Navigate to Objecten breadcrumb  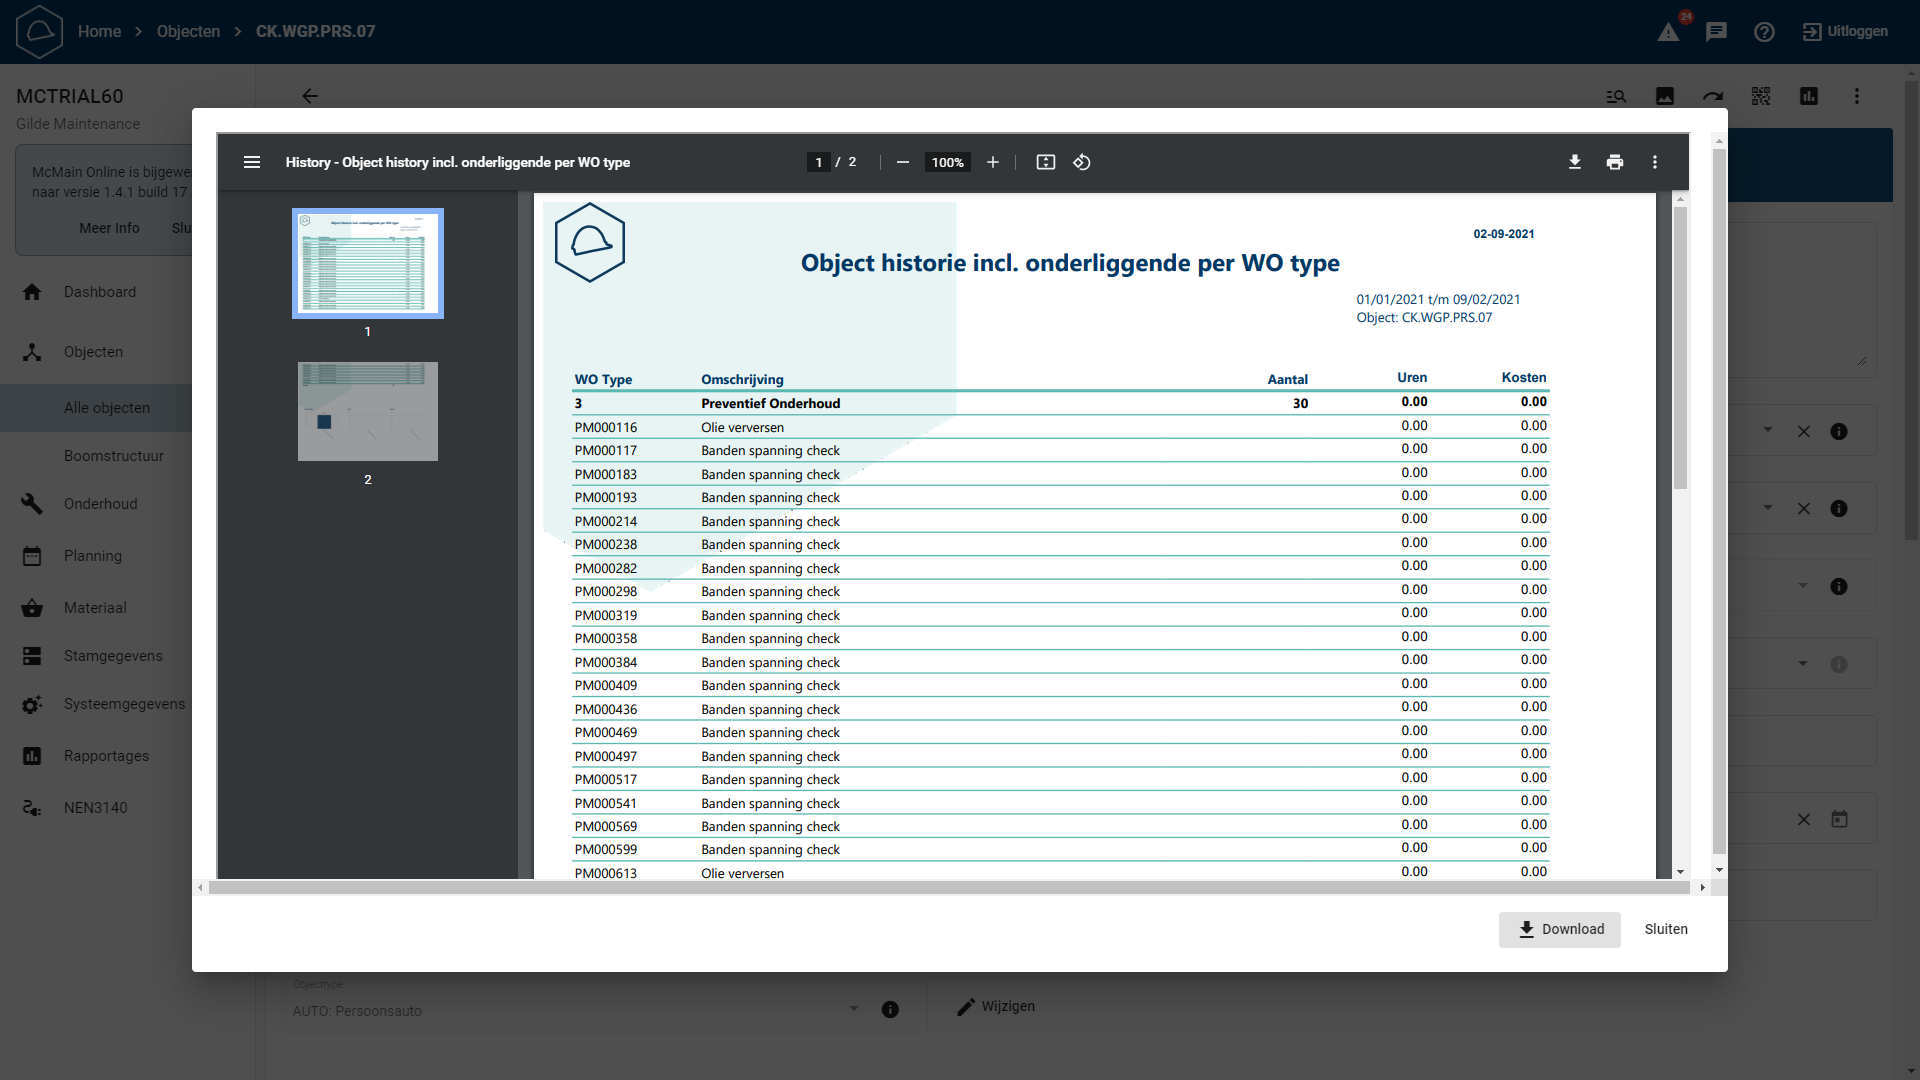click(x=188, y=32)
